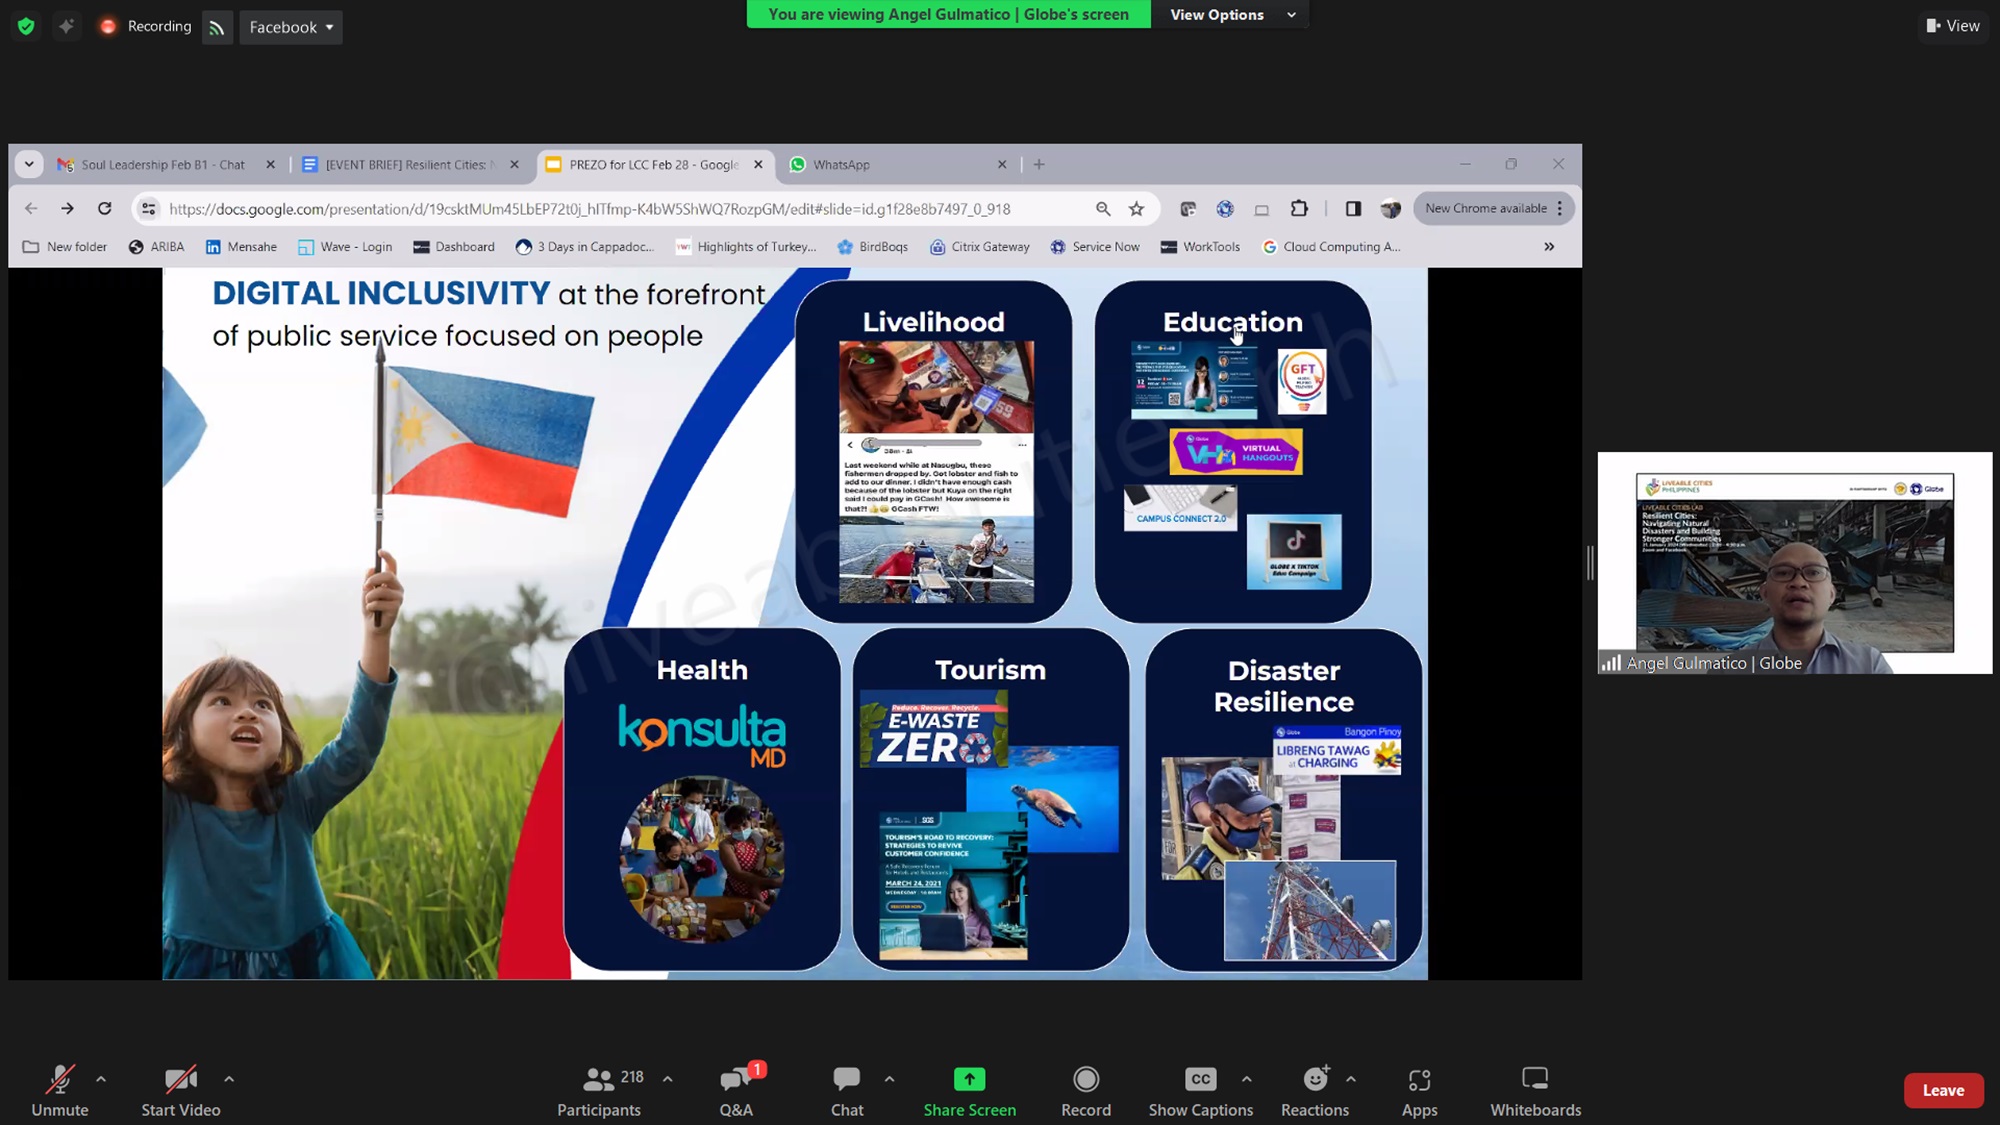Image resolution: width=2000 pixels, height=1125 pixels.
Task: Open Wave - Login bookmark
Action: click(345, 247)
